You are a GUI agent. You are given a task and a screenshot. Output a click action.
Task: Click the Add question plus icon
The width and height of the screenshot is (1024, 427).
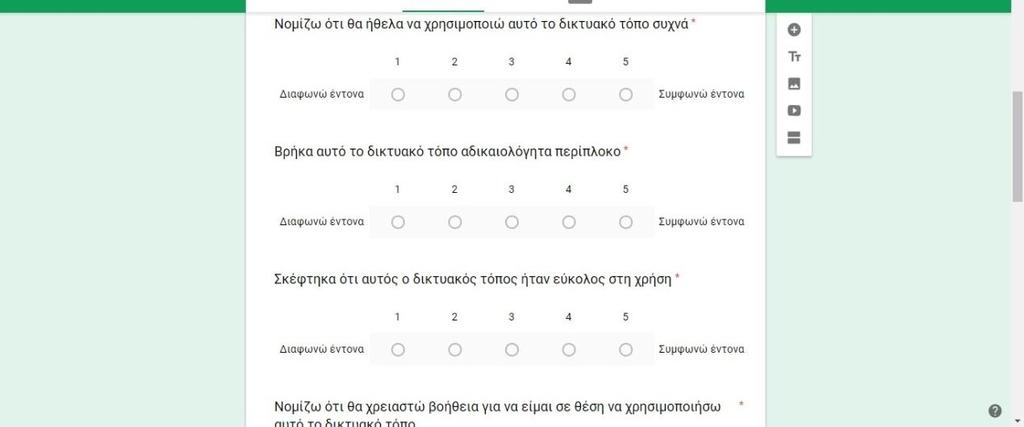tap(794, 29)
